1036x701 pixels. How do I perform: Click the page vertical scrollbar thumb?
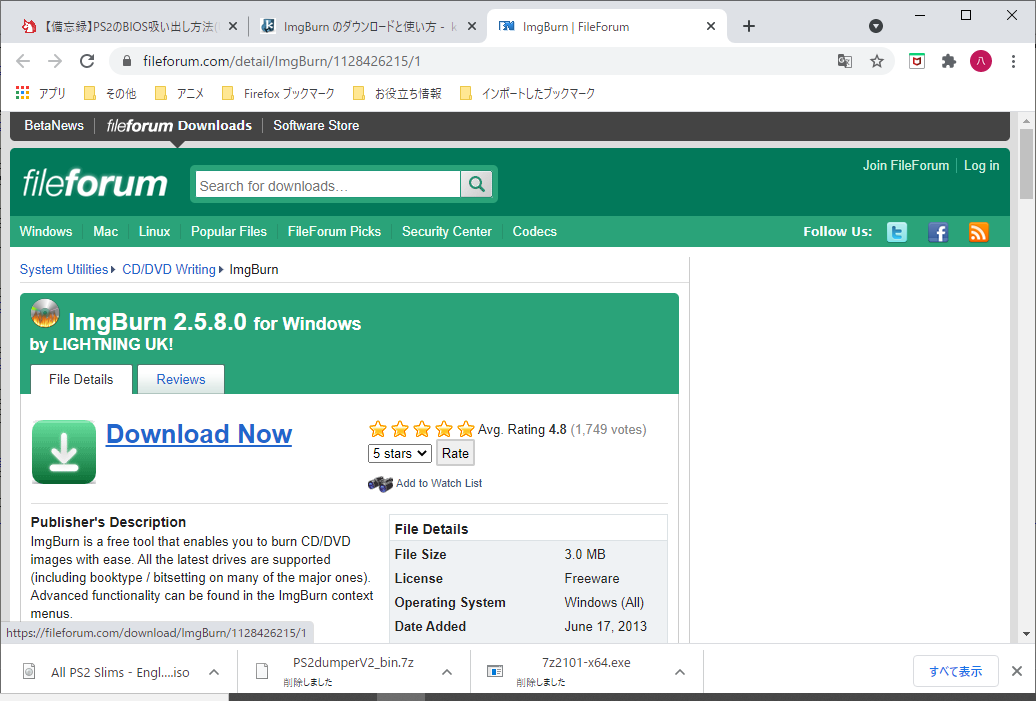pos(1026,163)
